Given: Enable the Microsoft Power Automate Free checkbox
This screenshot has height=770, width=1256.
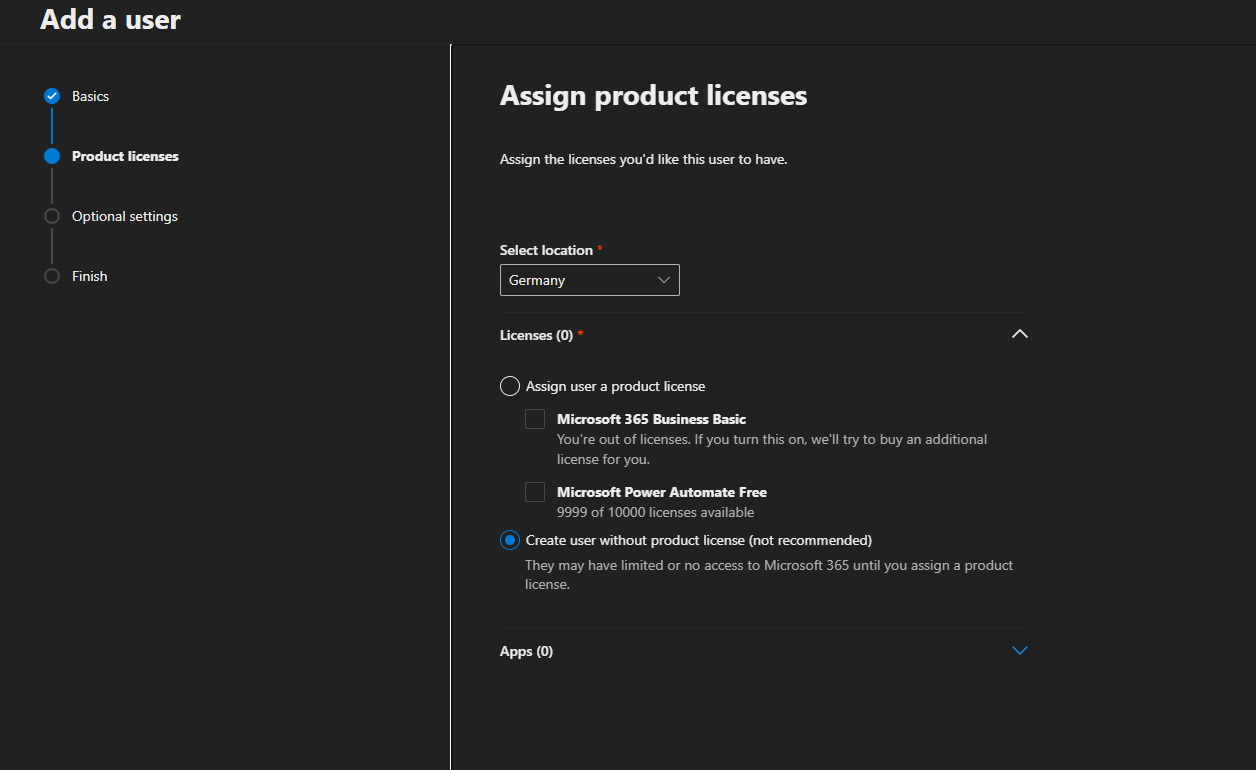Looking at the screenshot, I should [535, 492].
